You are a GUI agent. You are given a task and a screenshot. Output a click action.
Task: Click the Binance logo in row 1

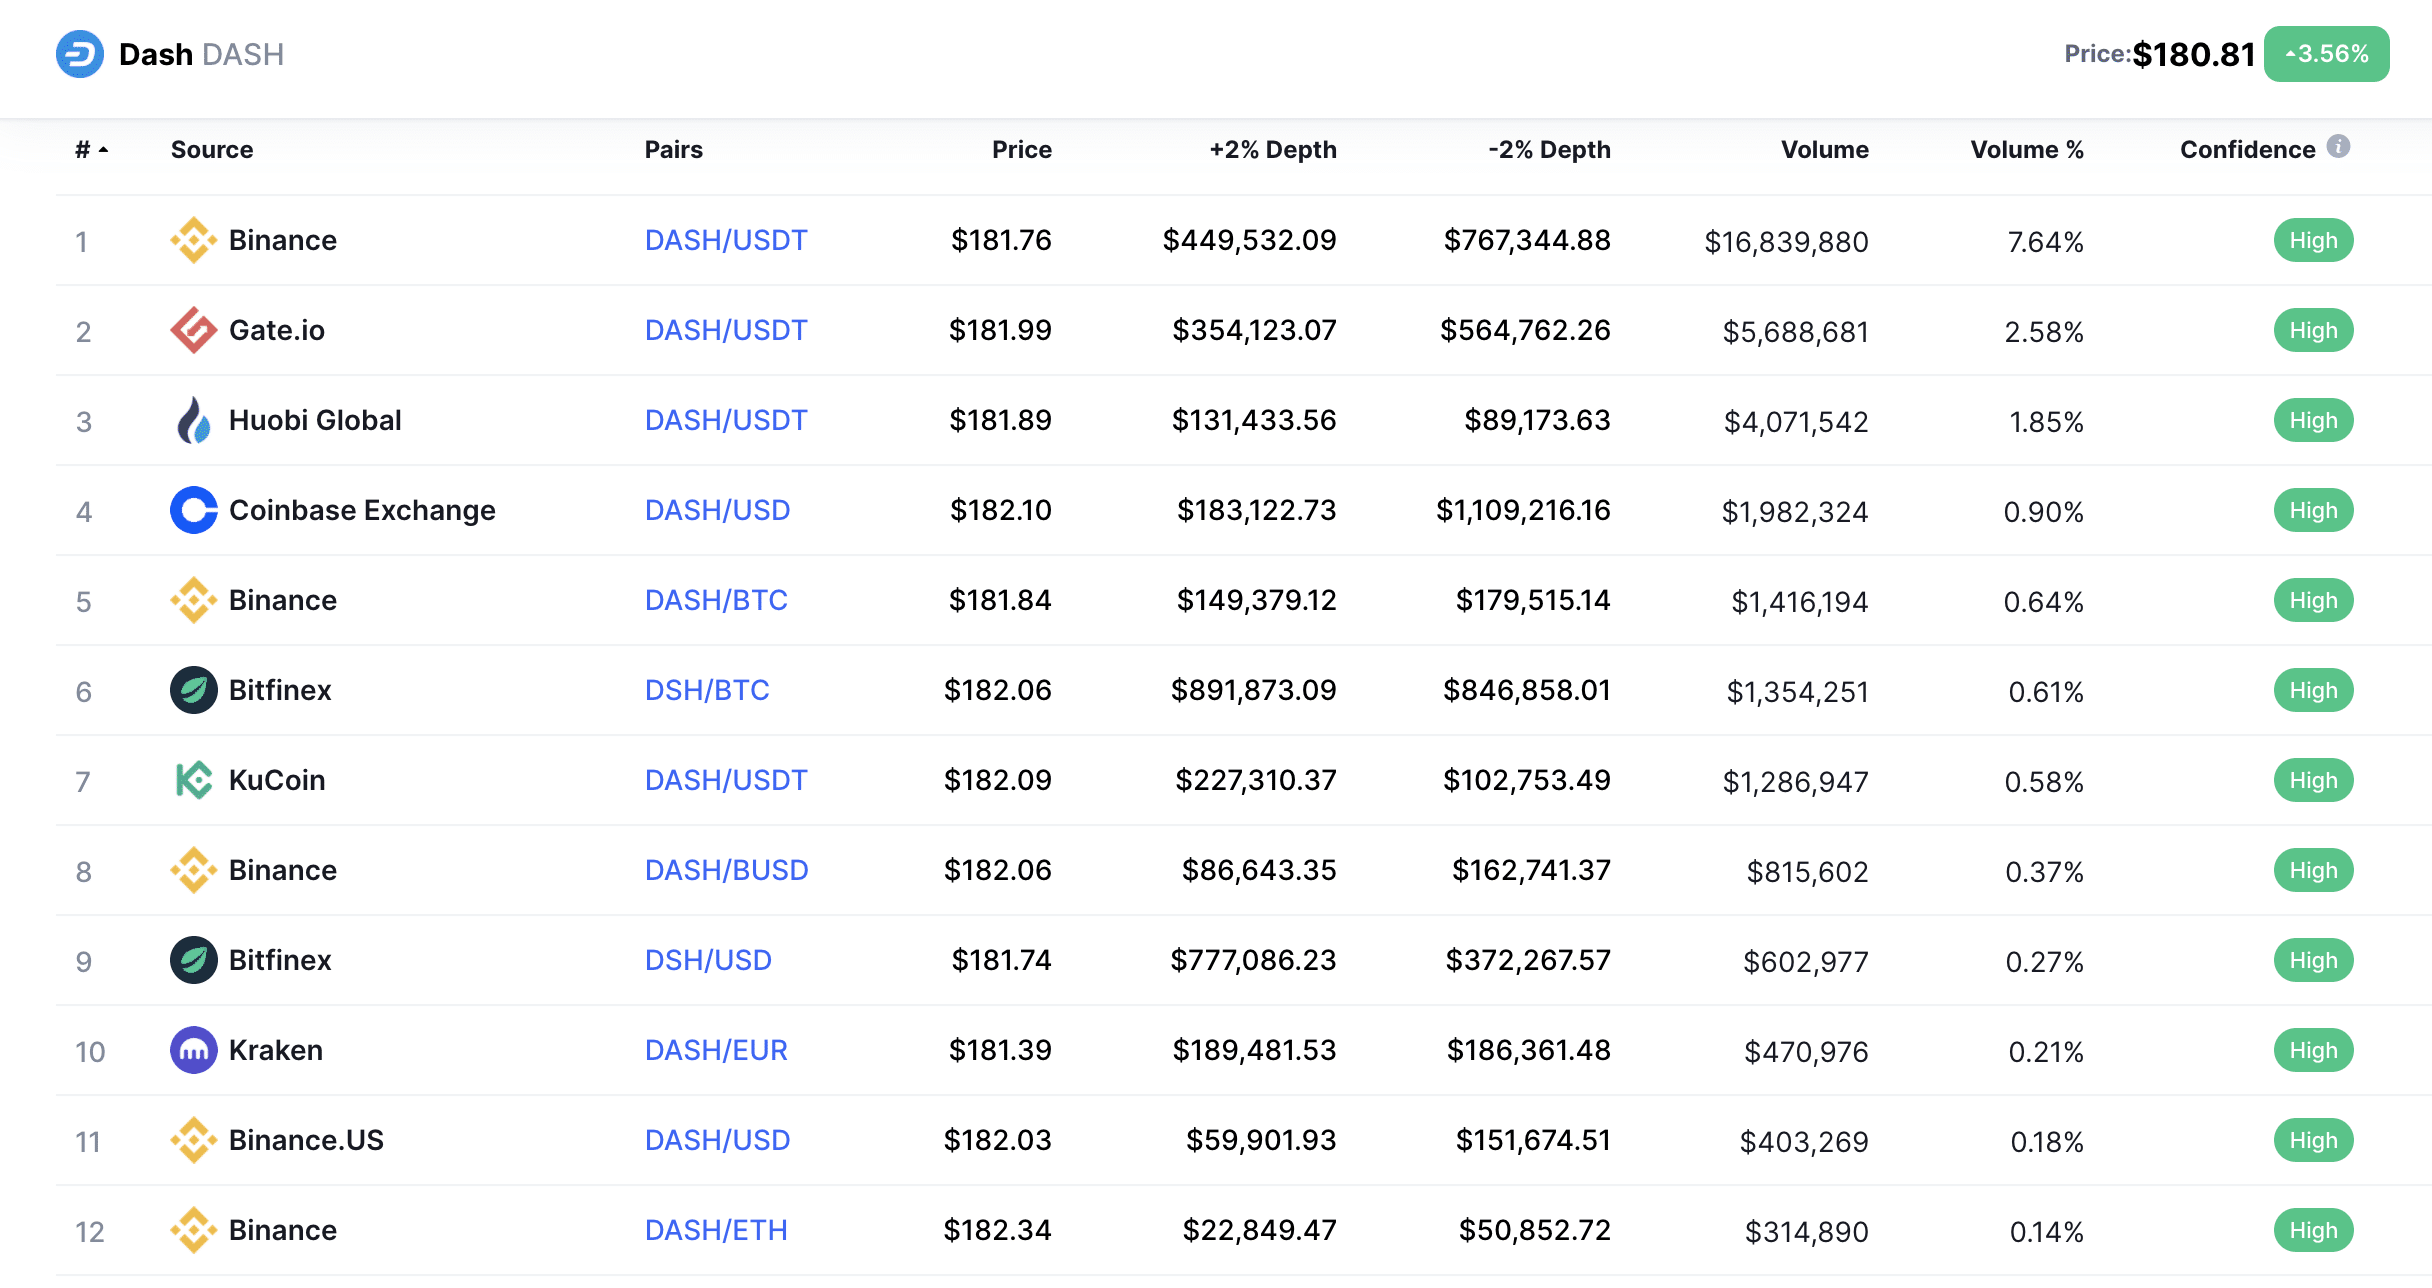point(194,240)
